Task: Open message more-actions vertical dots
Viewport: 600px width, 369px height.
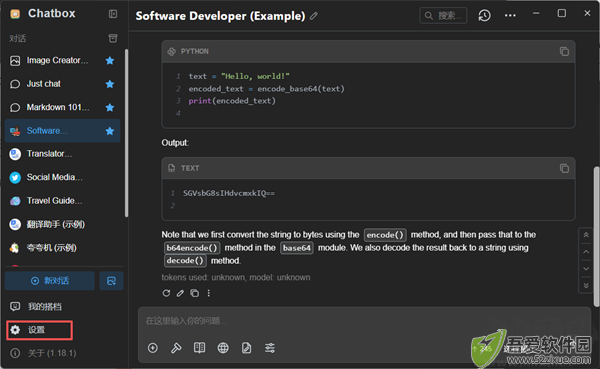Action: click(209, 293)
